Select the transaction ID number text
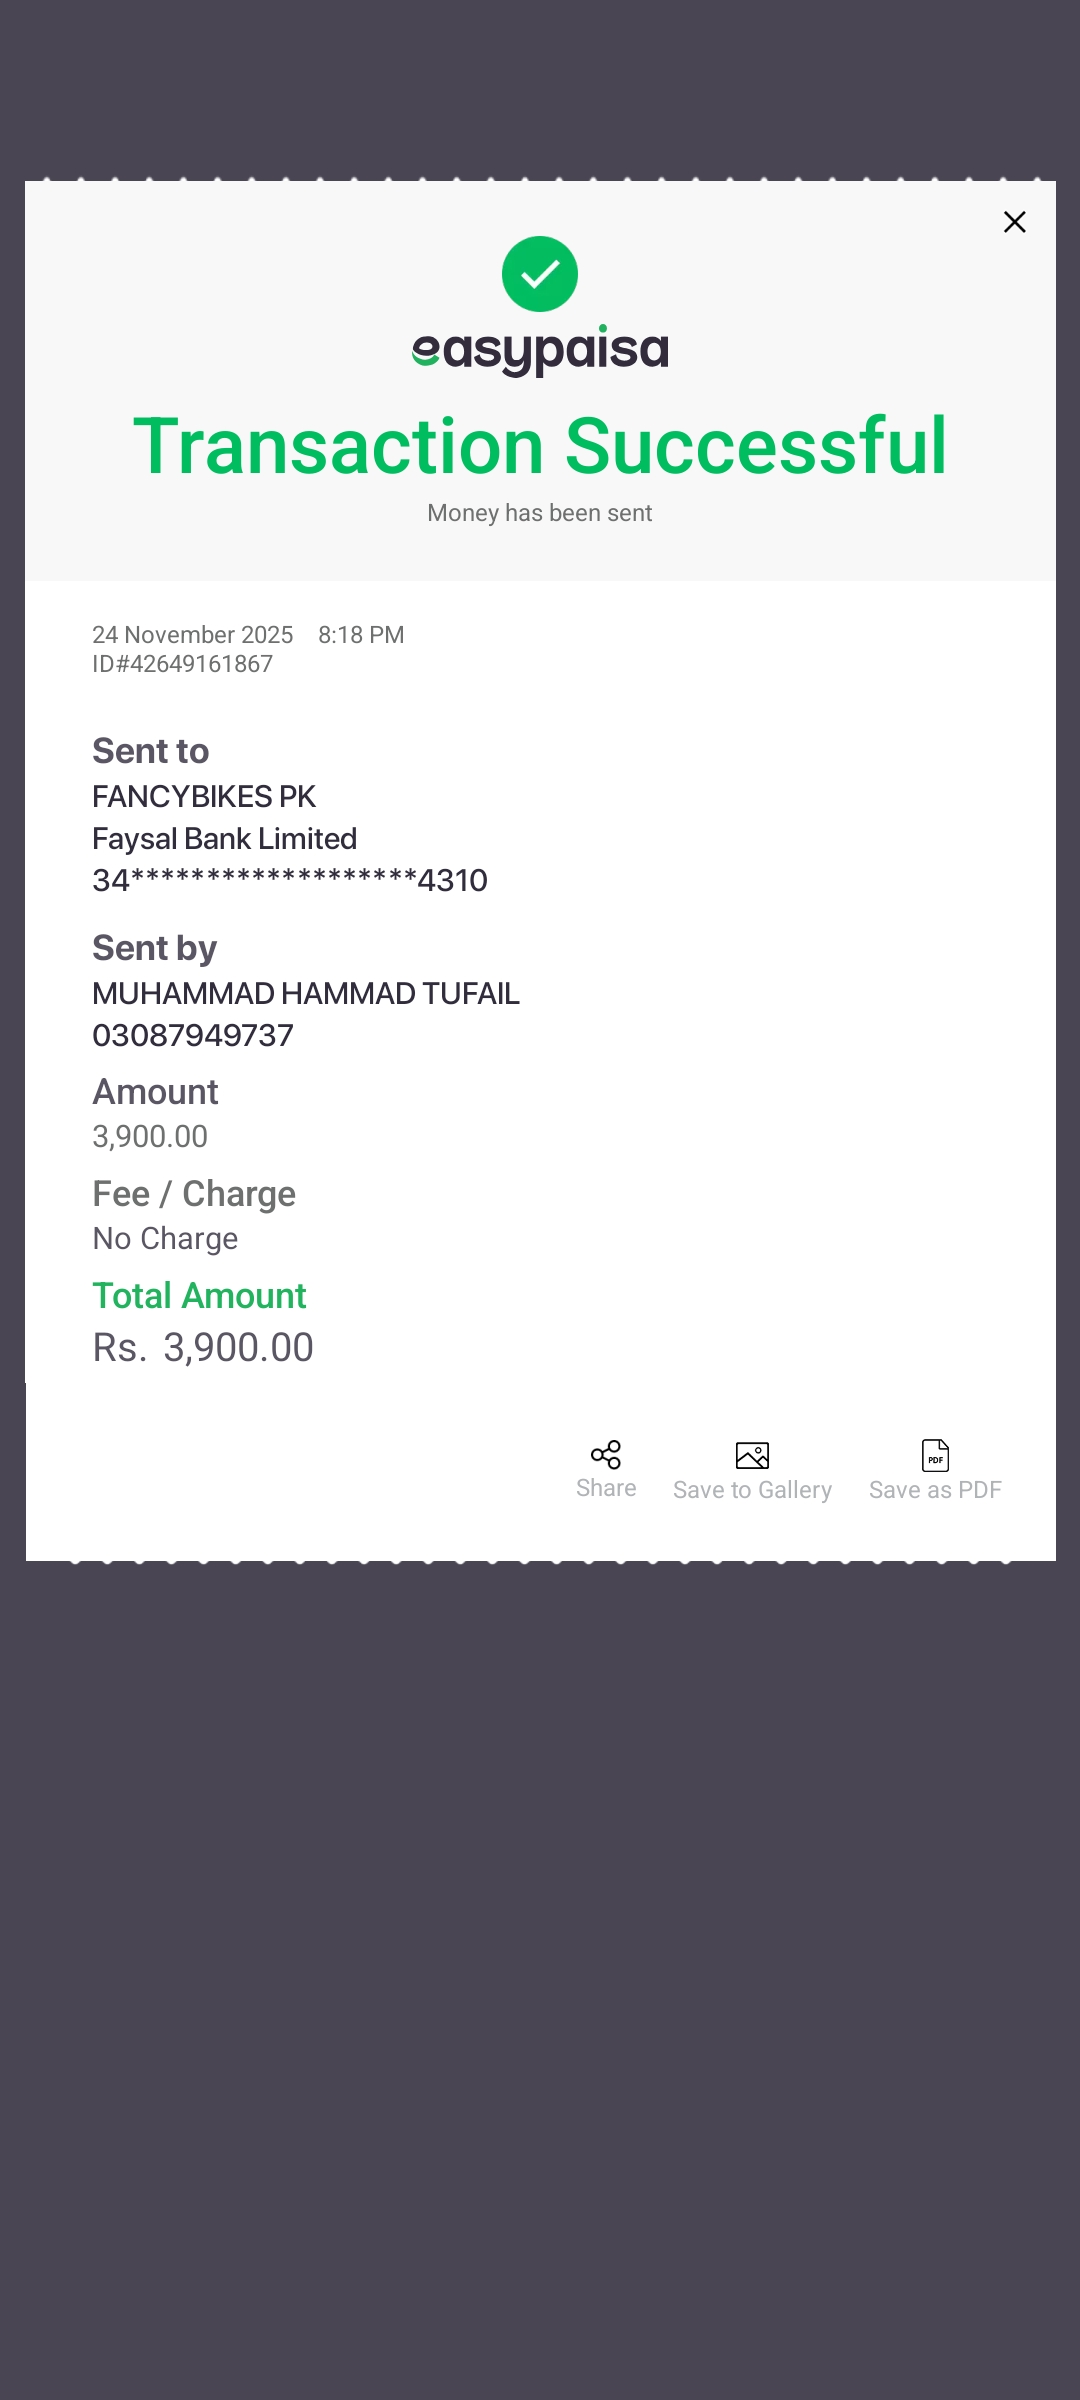 [x=183, y=664]
